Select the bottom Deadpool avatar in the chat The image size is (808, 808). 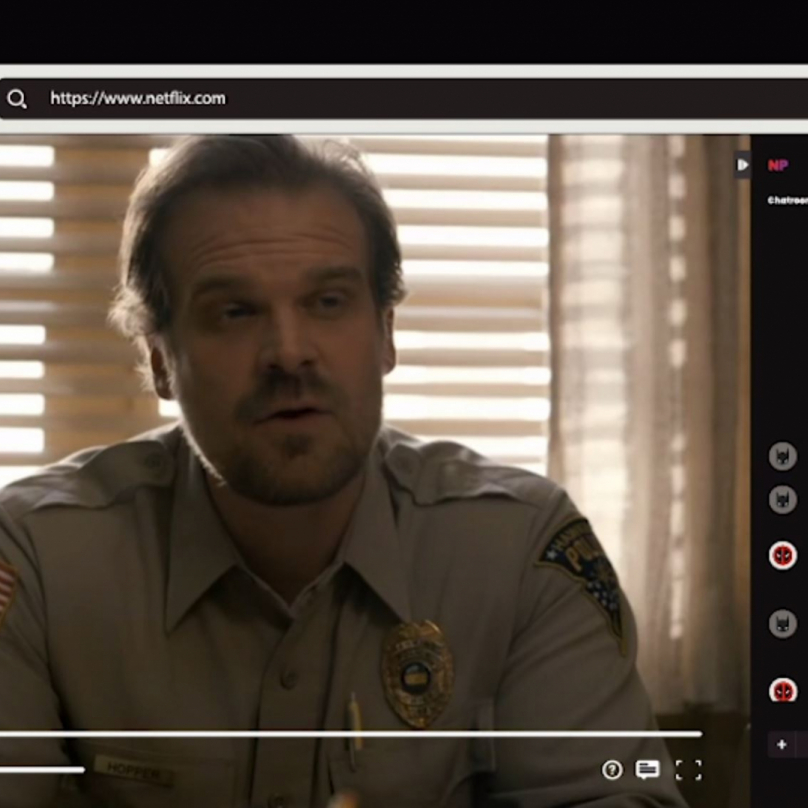[x=783, y=691]
